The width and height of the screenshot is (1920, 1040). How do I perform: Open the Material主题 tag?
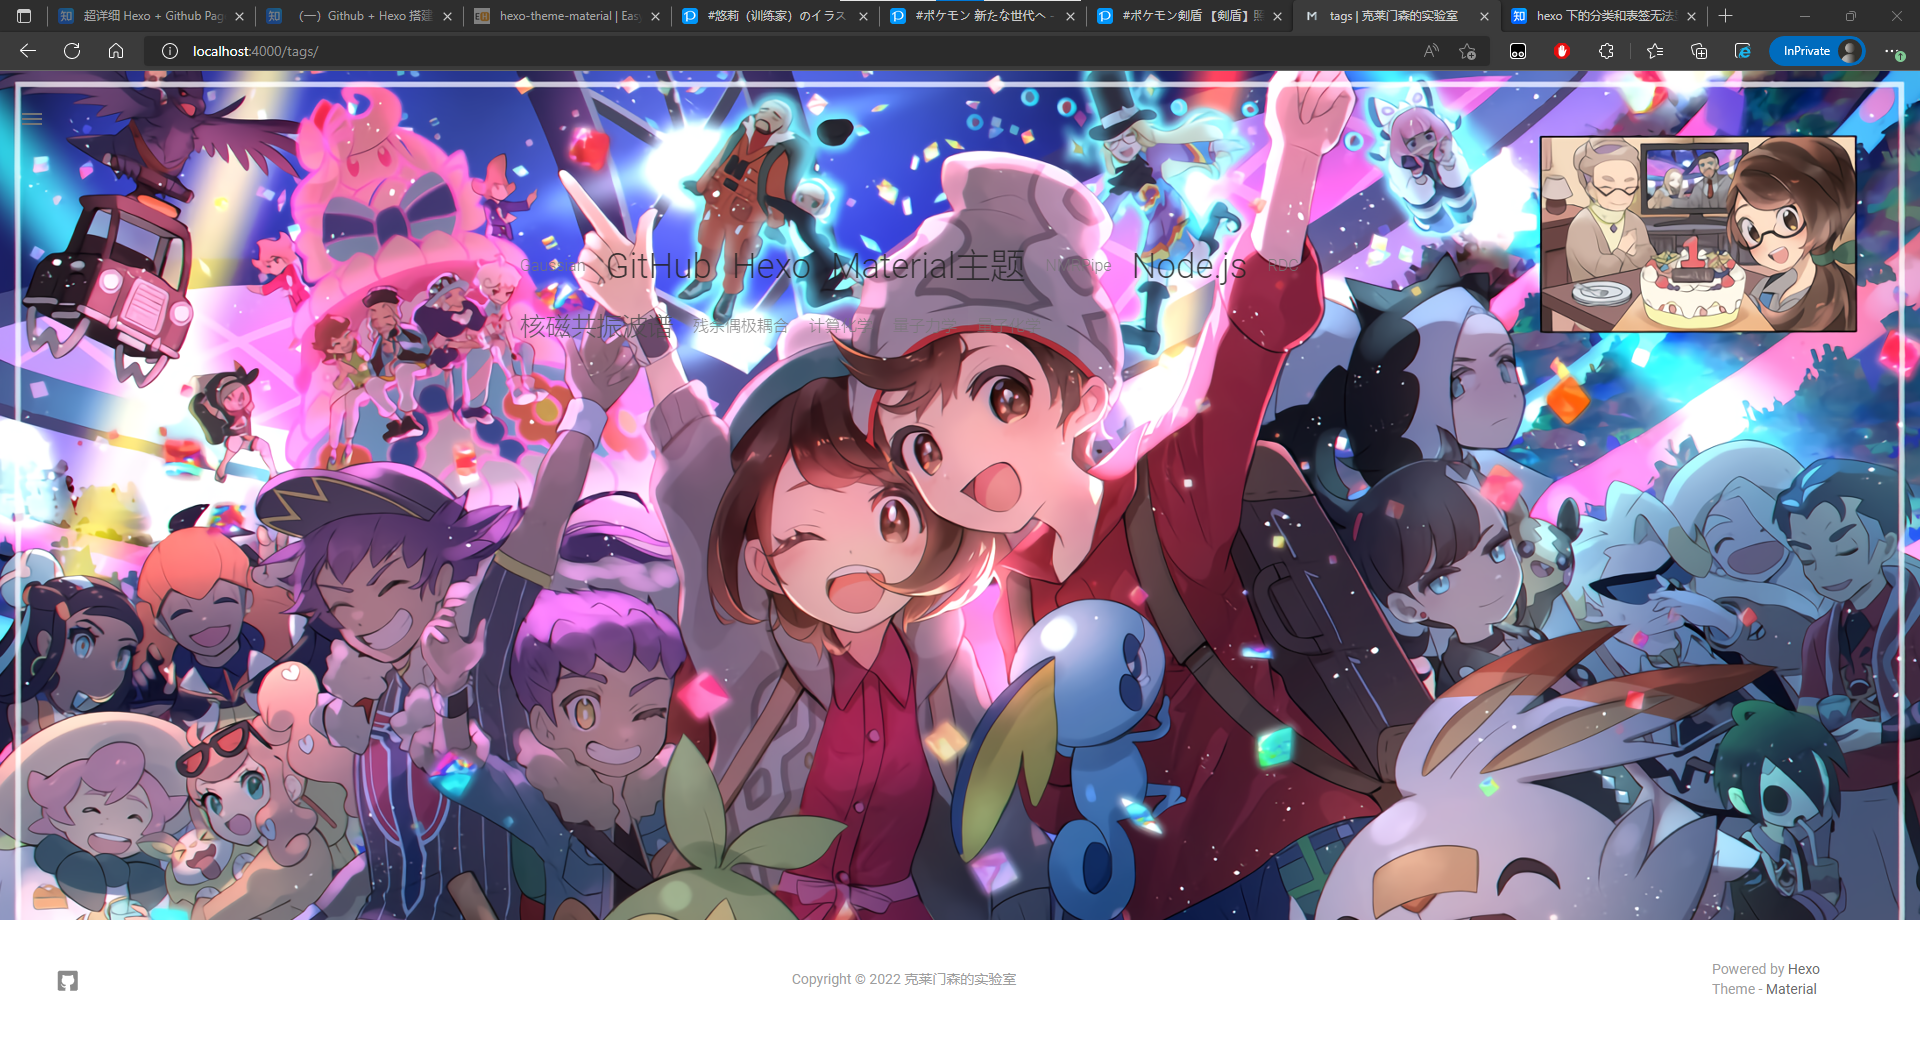coord(928,266)
